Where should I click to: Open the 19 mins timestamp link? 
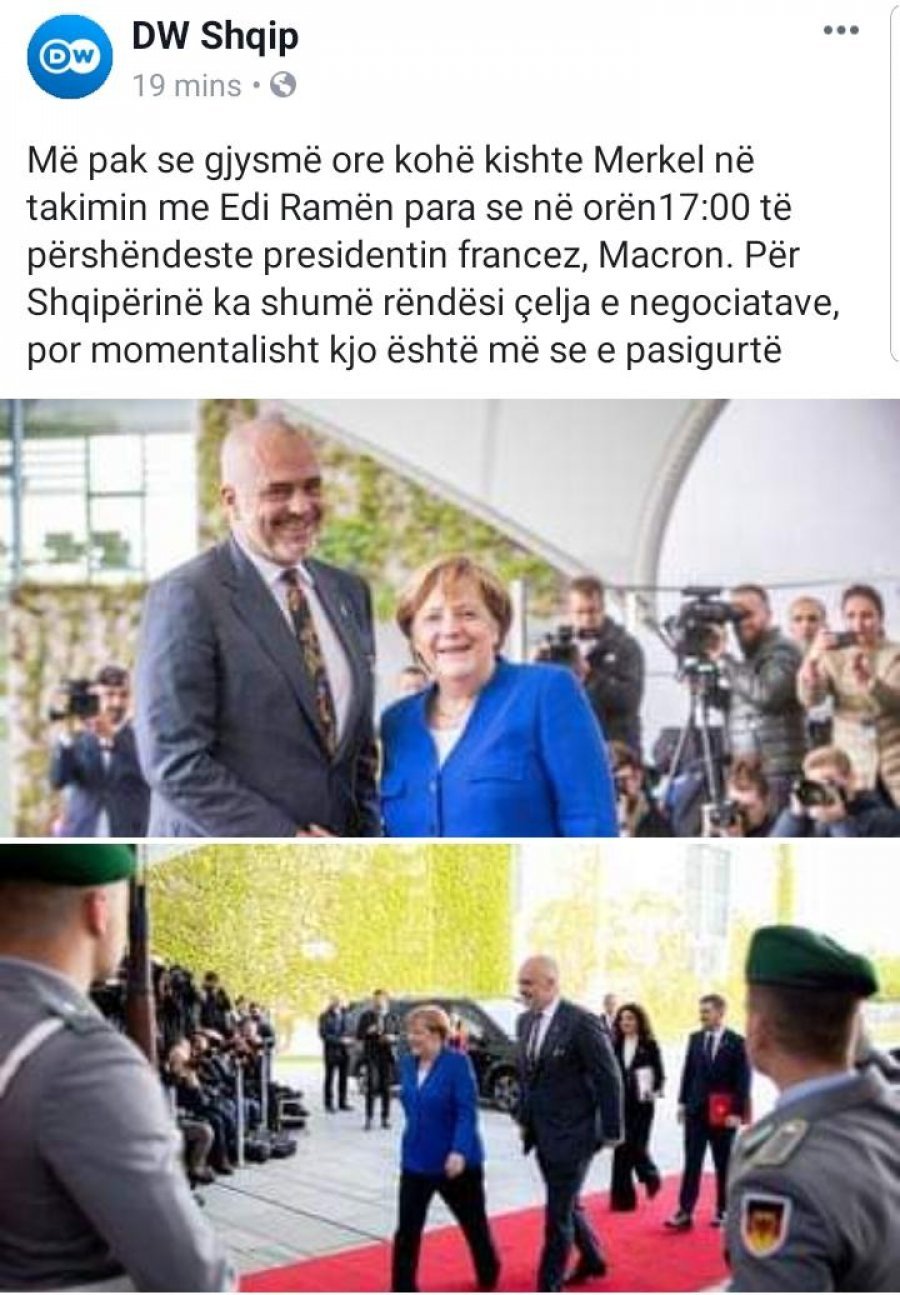pyautogui.click(x=187, y=86)
